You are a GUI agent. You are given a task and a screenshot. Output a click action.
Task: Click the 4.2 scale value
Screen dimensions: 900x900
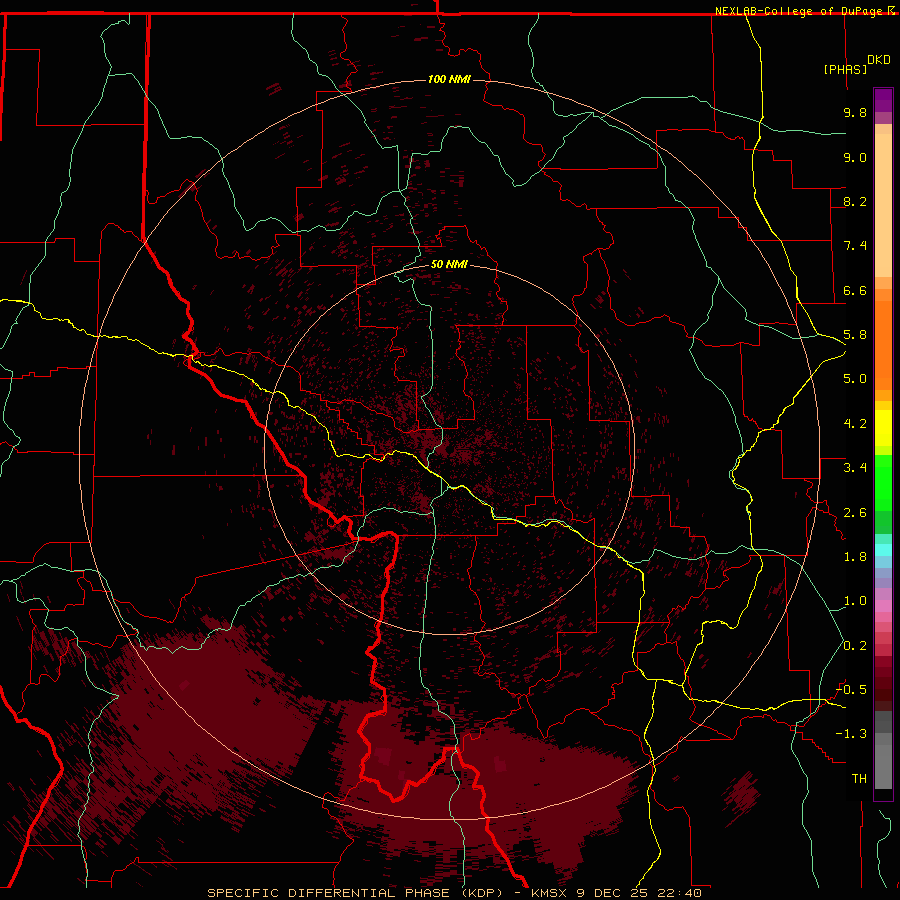pos(855,424)
